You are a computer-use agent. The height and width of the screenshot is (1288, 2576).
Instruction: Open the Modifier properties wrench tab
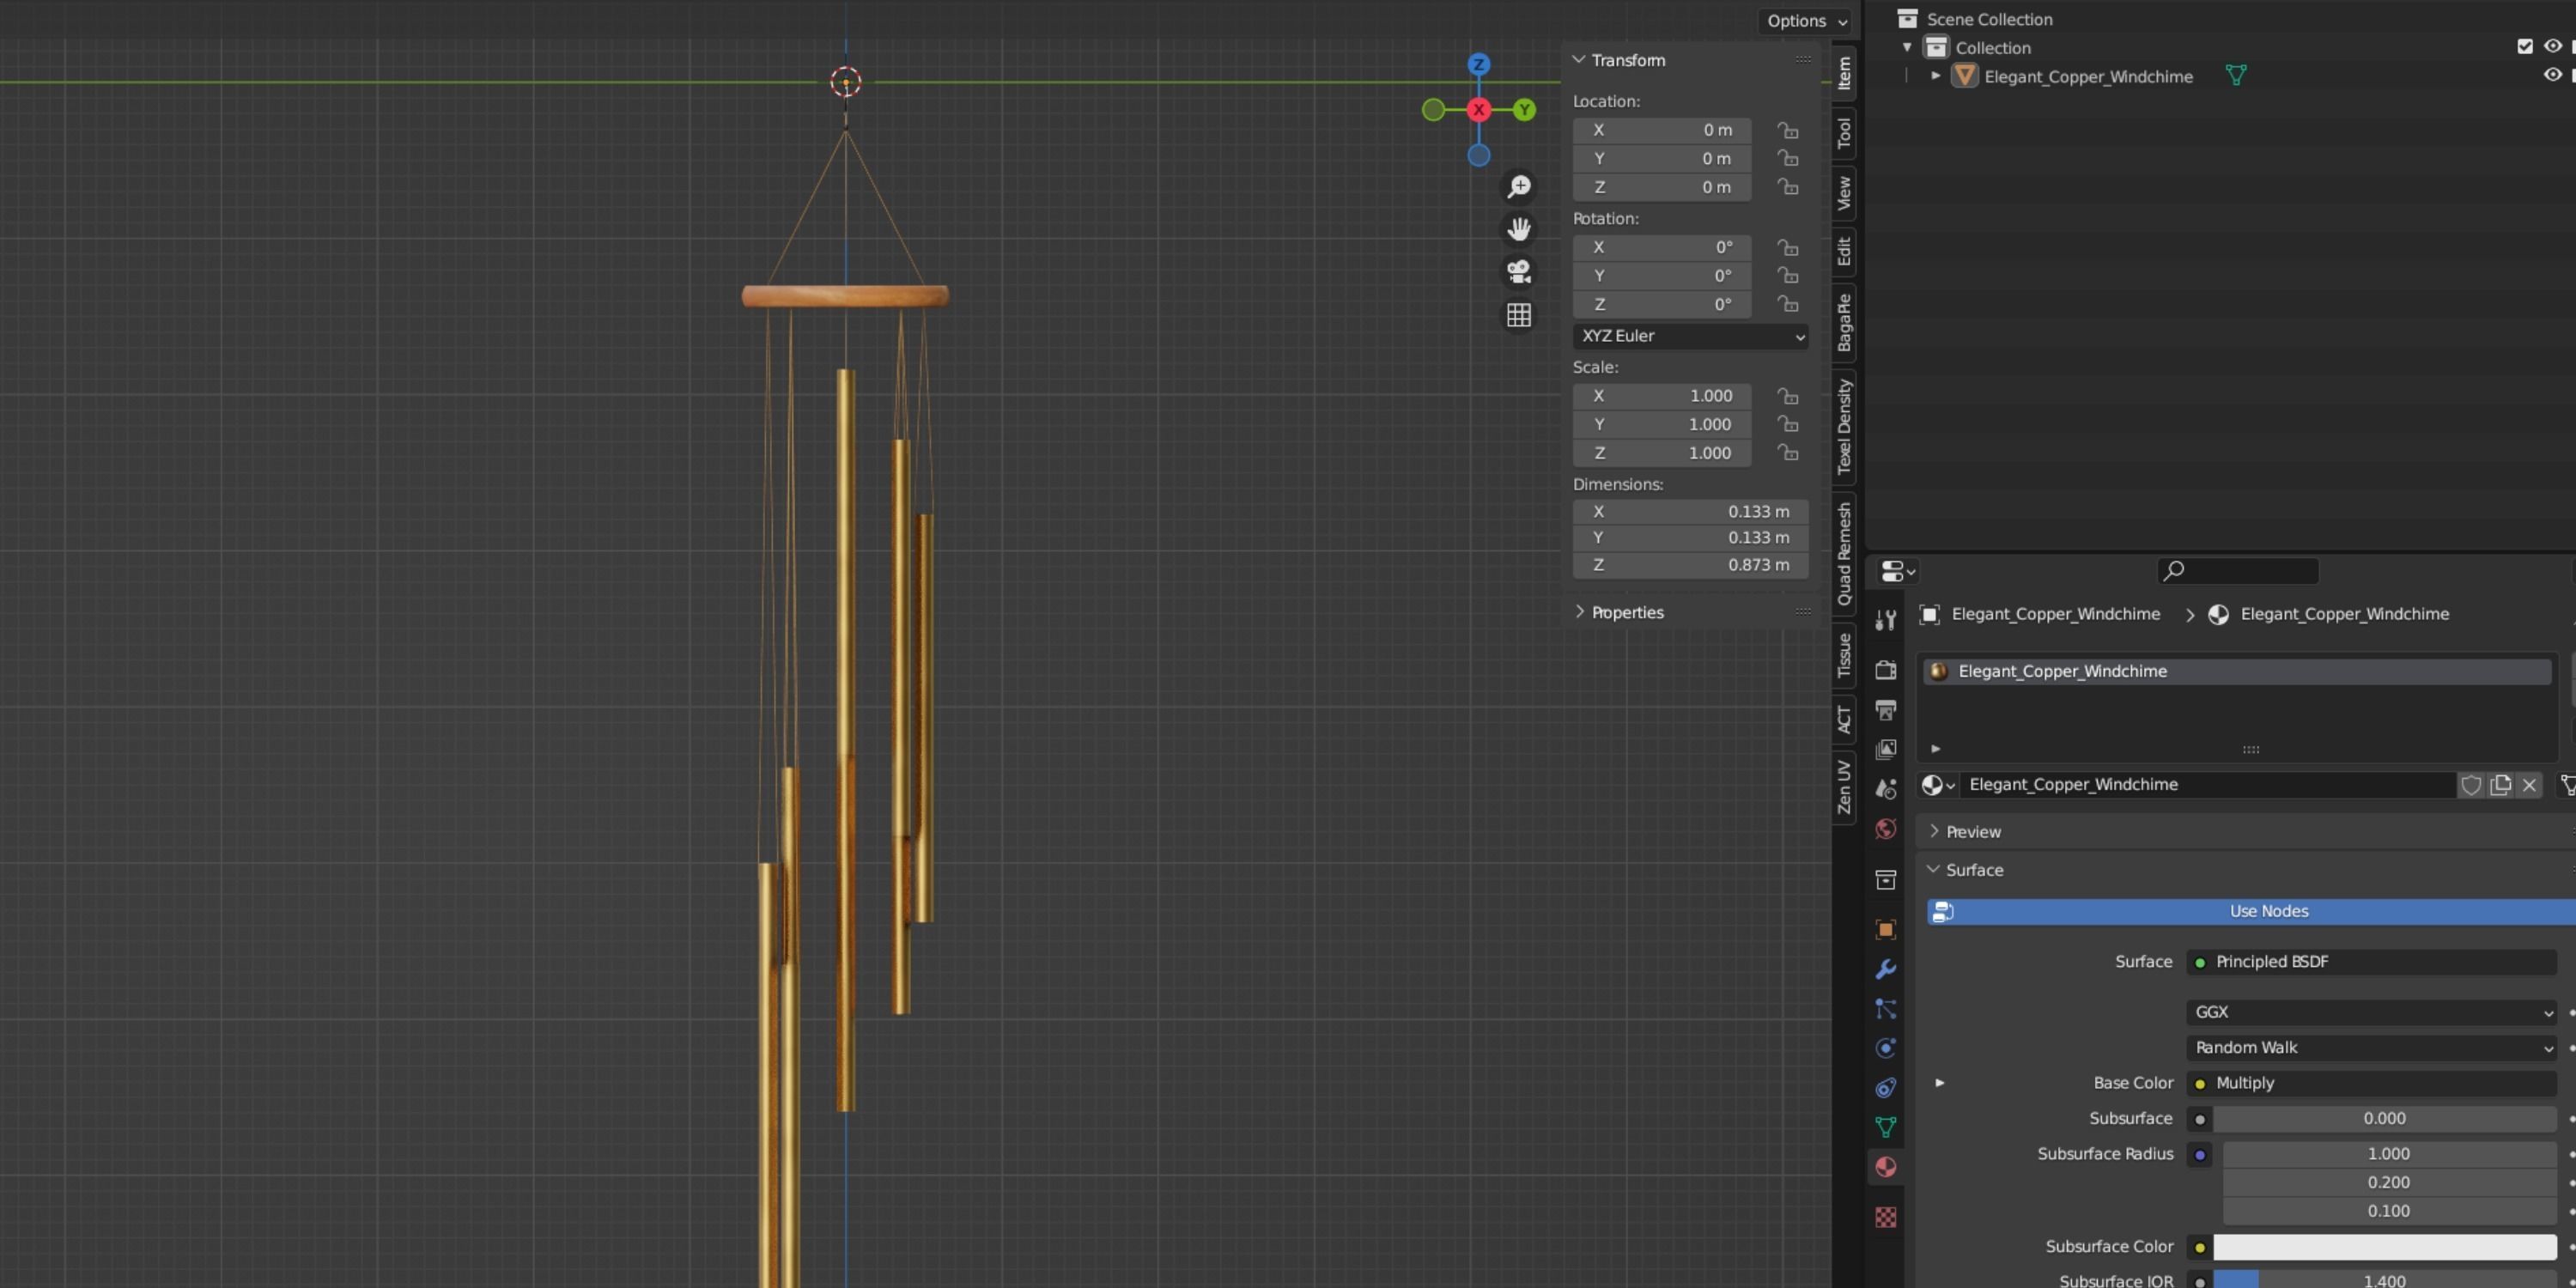tap(1885, 969)
